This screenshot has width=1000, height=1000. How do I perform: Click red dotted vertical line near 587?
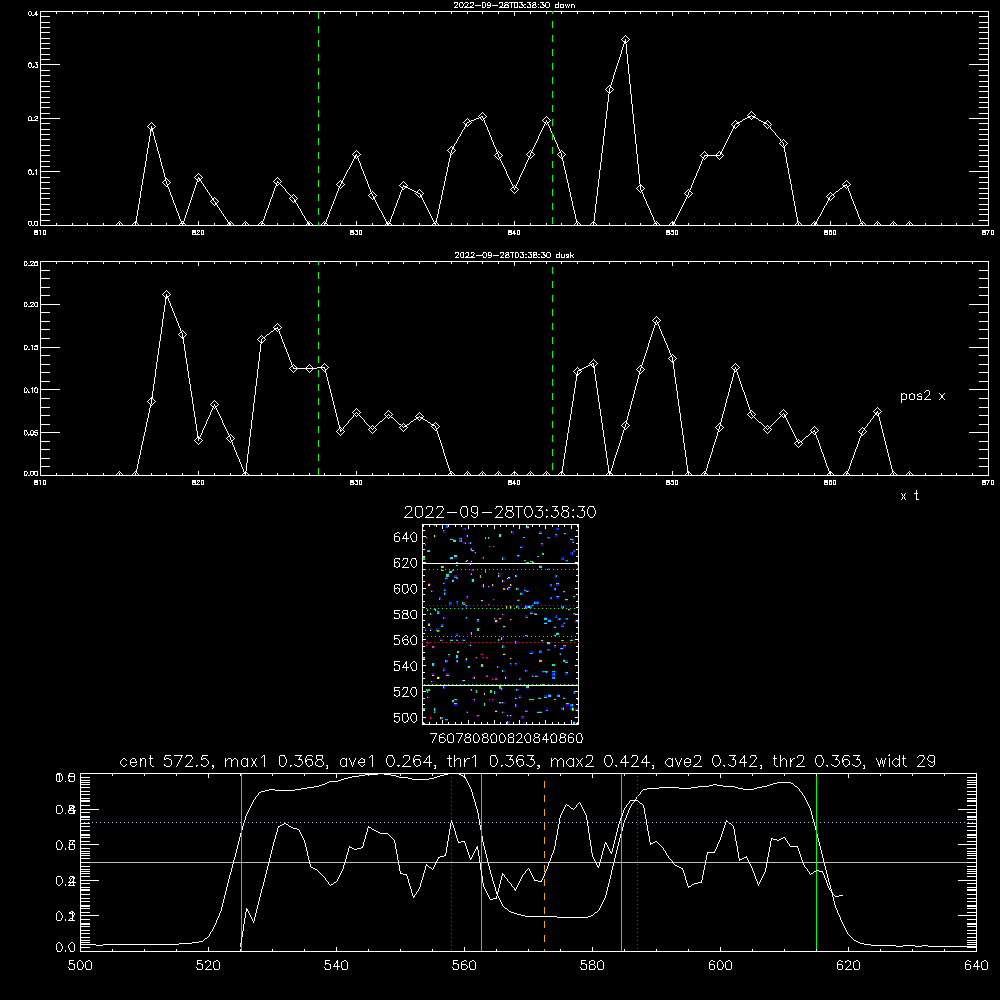(637, 861)
